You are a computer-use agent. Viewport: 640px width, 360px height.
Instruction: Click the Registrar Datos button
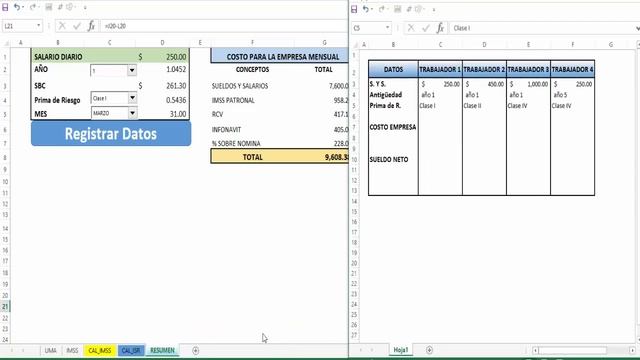[111, 133]
